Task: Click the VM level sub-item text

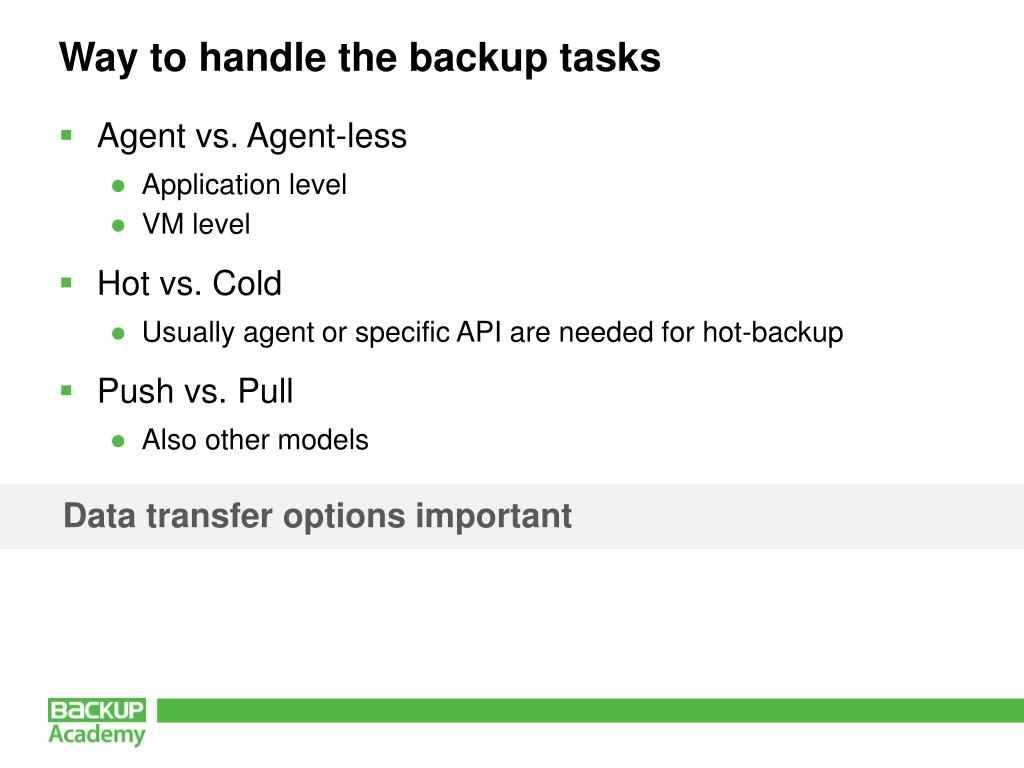Action: (x=196, y=224)
